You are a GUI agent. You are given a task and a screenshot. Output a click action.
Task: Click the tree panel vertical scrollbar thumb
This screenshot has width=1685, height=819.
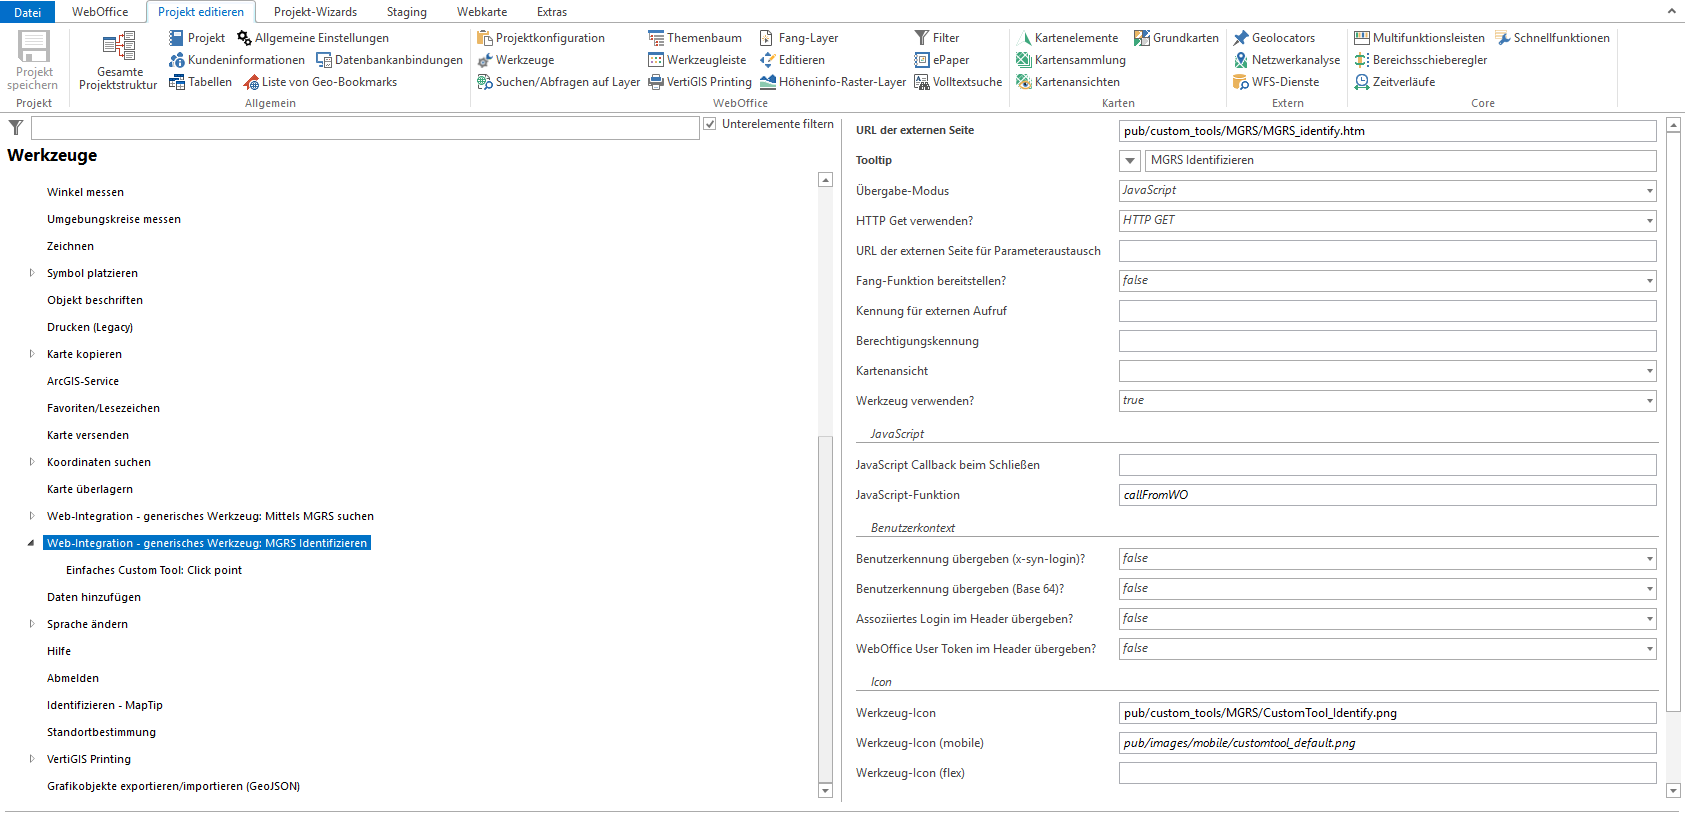pyautogui.click(x=825, y=608)
